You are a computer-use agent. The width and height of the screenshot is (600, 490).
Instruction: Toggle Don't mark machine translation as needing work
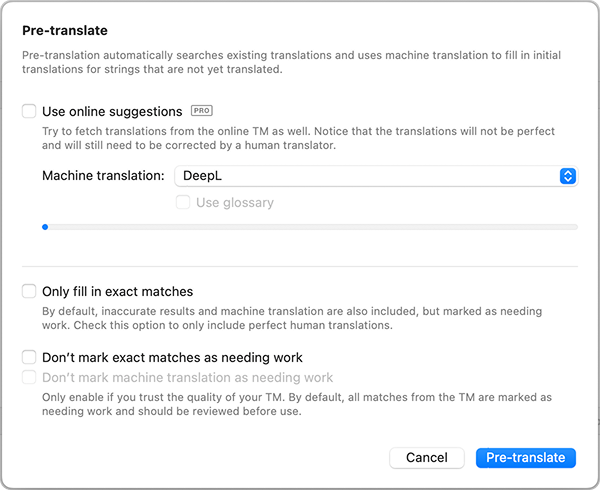coord(30,378)
